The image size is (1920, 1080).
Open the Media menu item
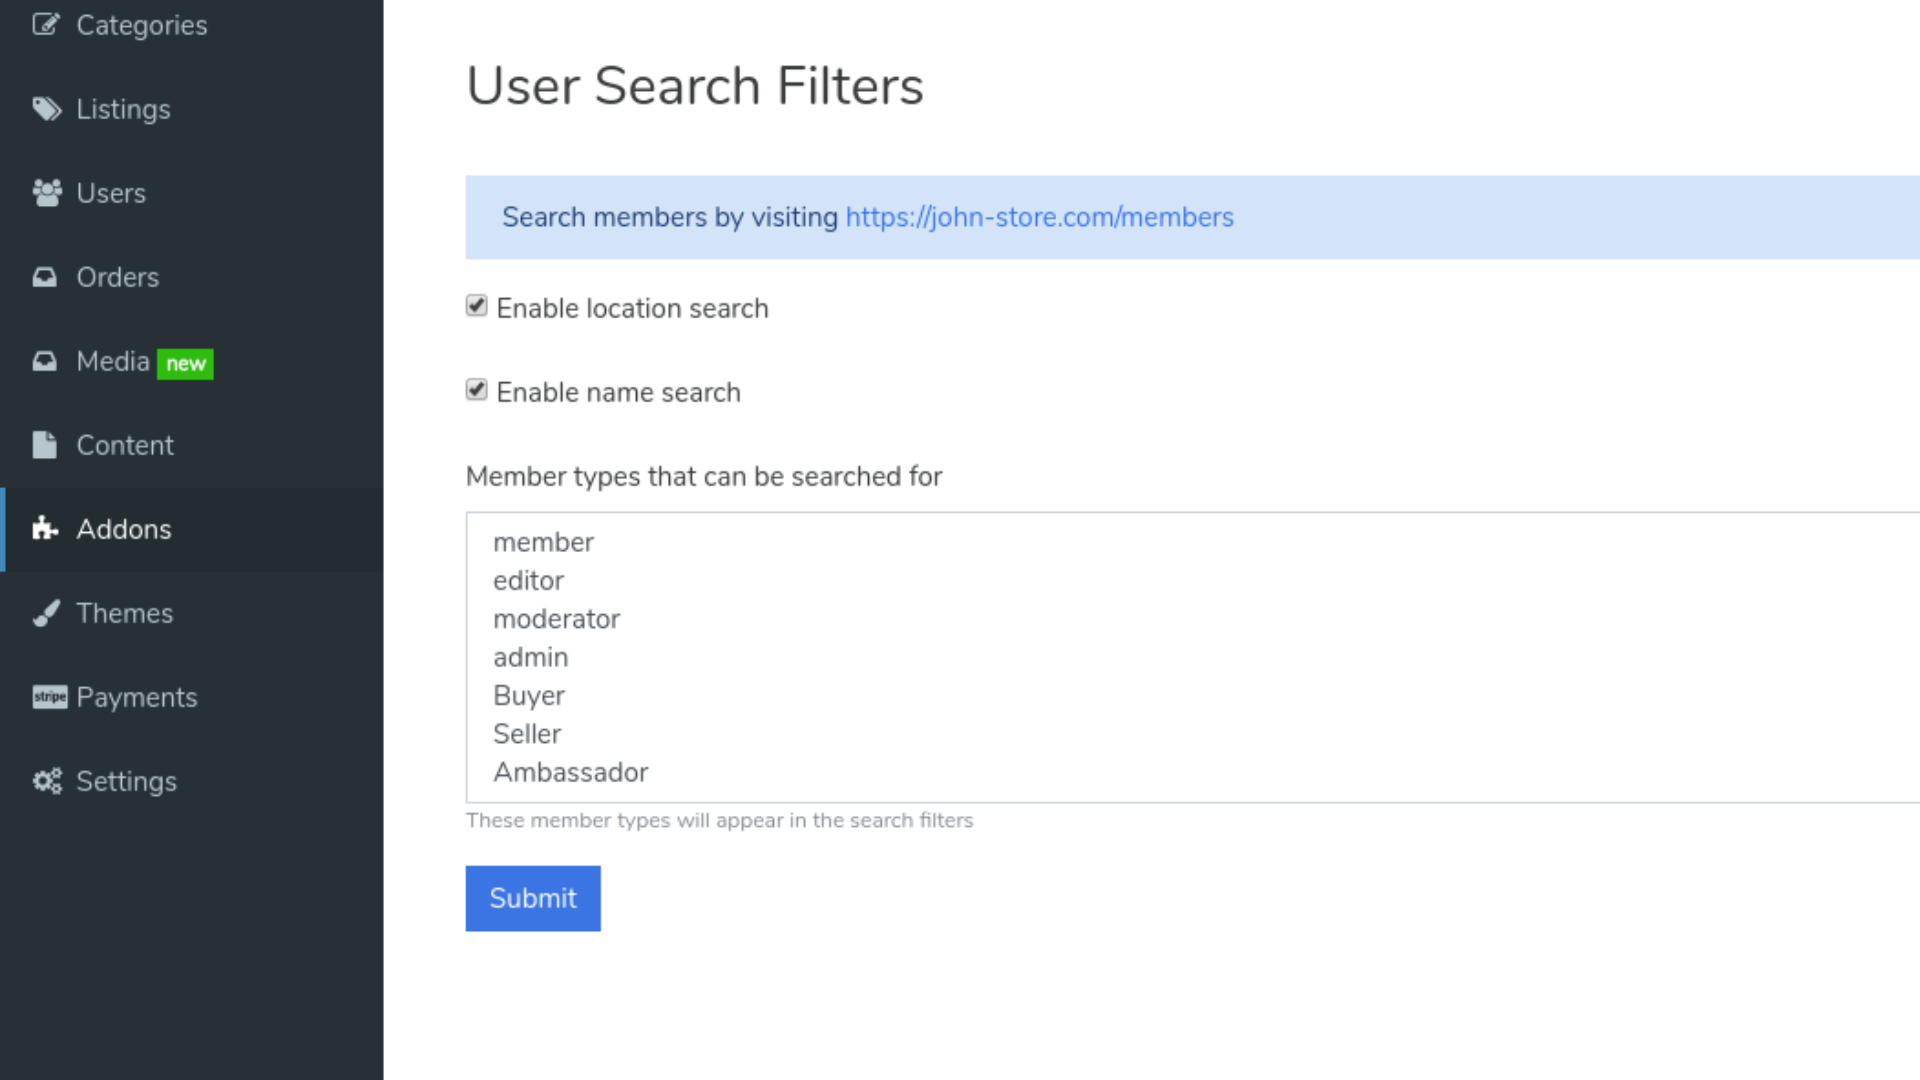tap(112, 361)
